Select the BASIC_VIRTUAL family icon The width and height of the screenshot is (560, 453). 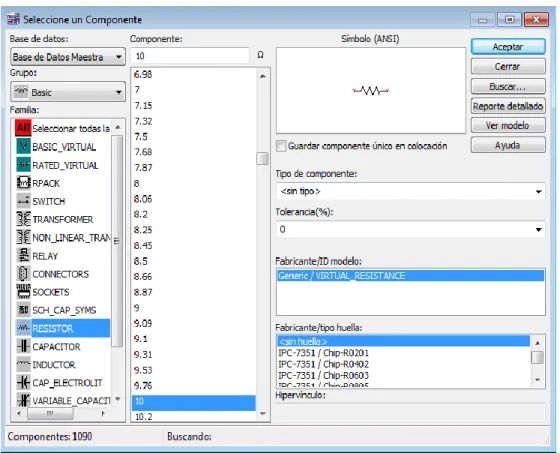pyautogui.click(x=24, y=146)
